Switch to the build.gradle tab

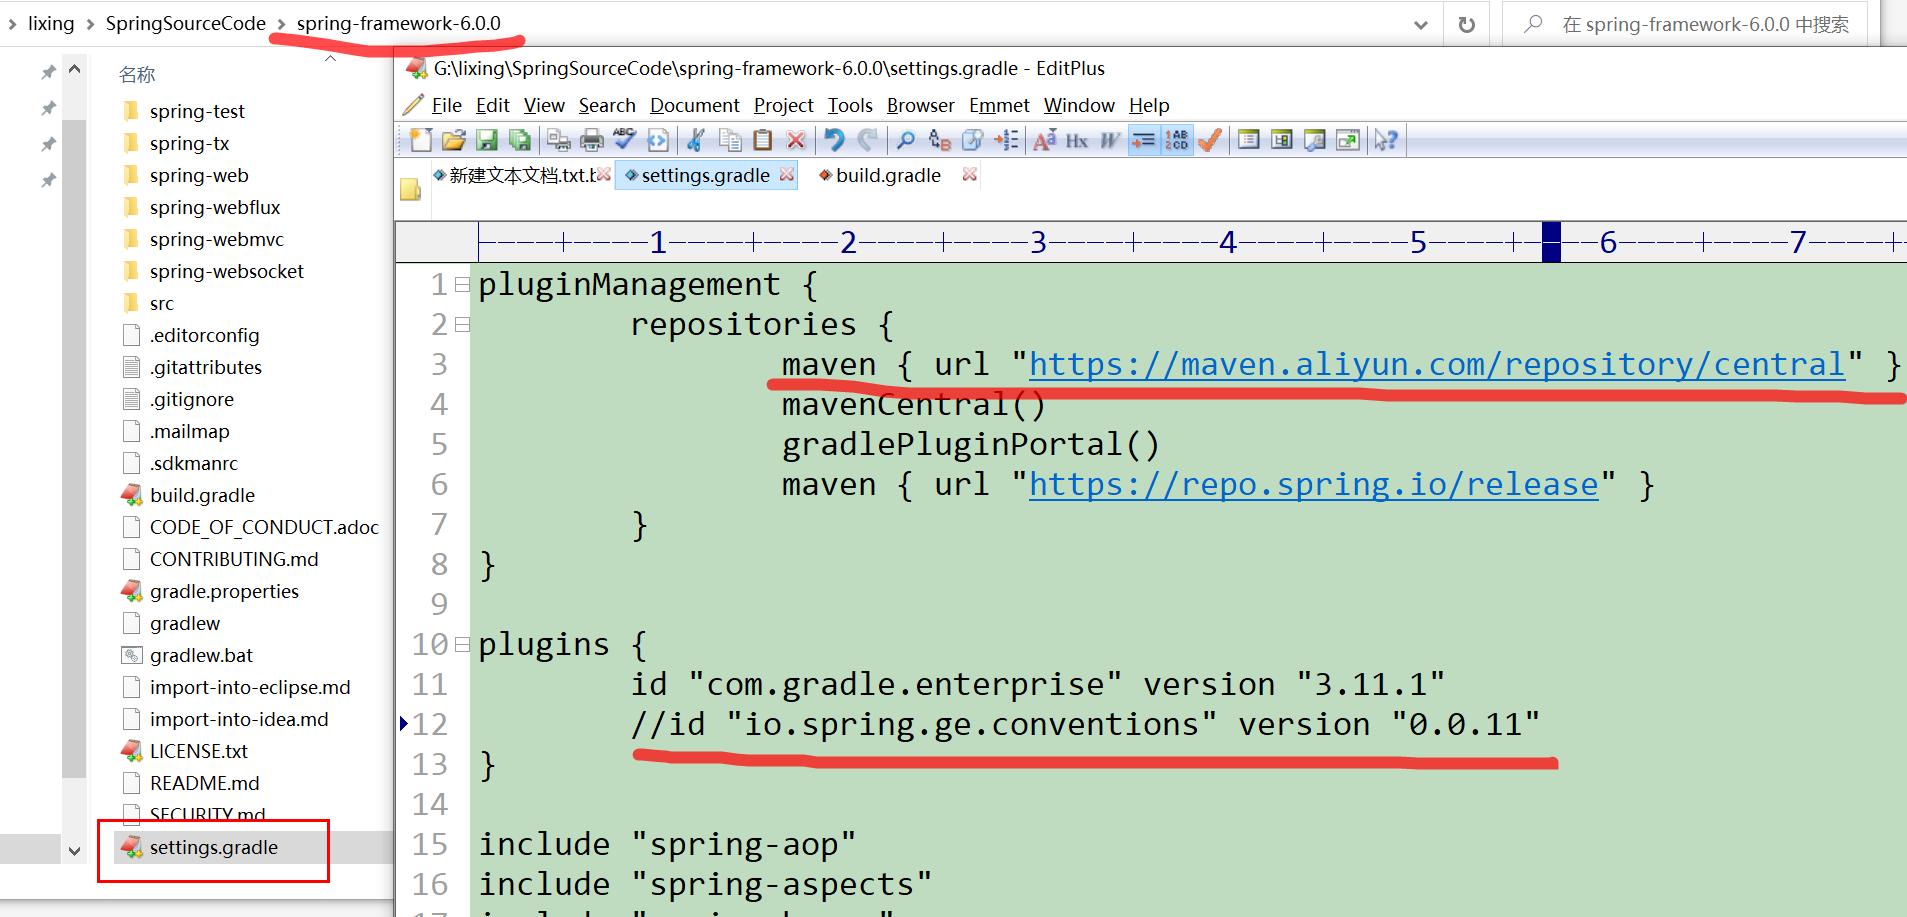click(888, 175)
